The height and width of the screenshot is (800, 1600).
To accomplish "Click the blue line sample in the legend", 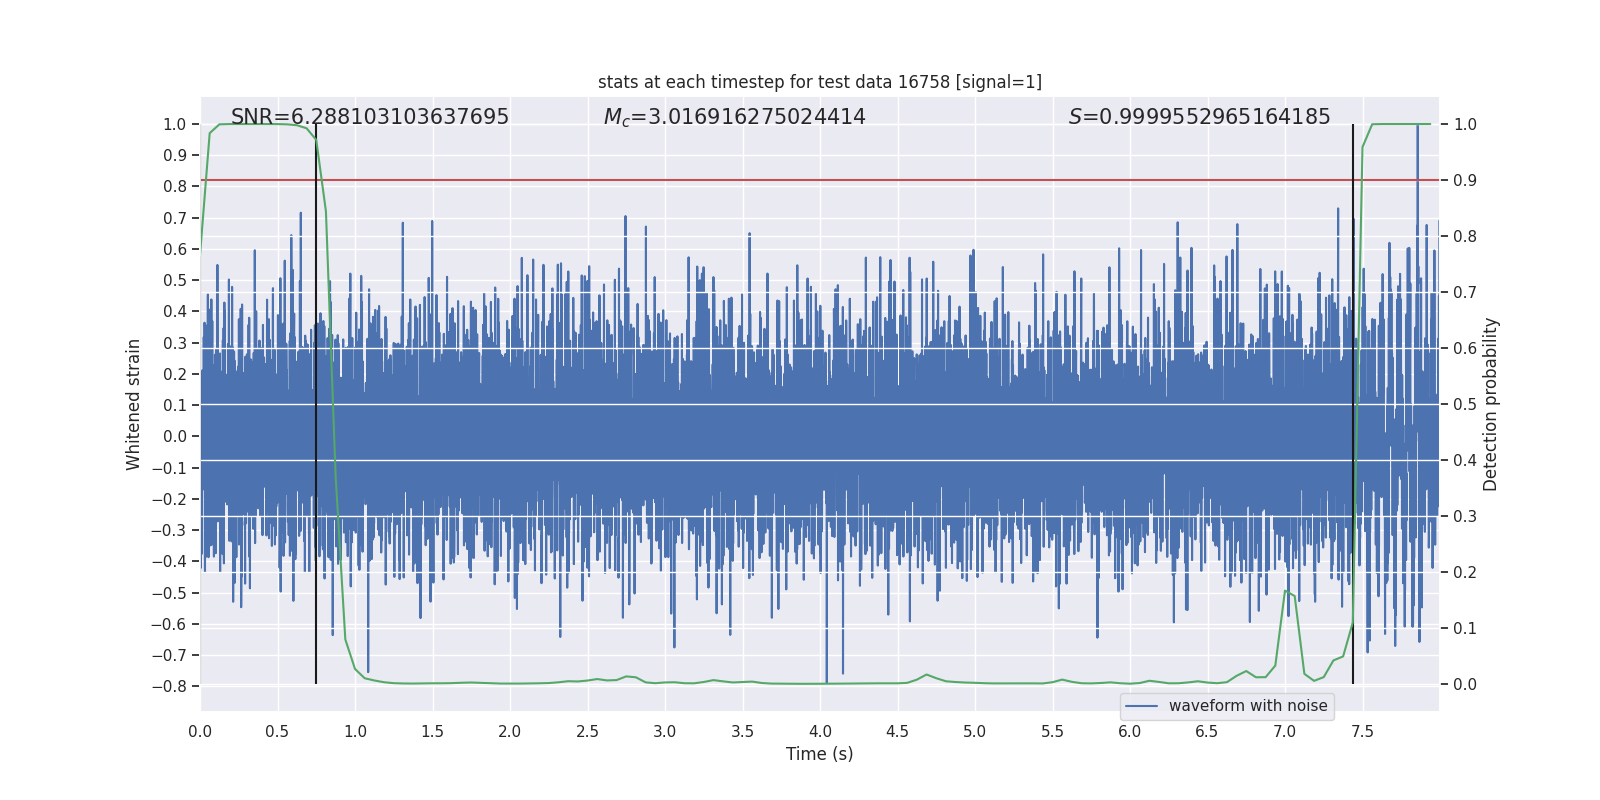I will [1142, 706].
